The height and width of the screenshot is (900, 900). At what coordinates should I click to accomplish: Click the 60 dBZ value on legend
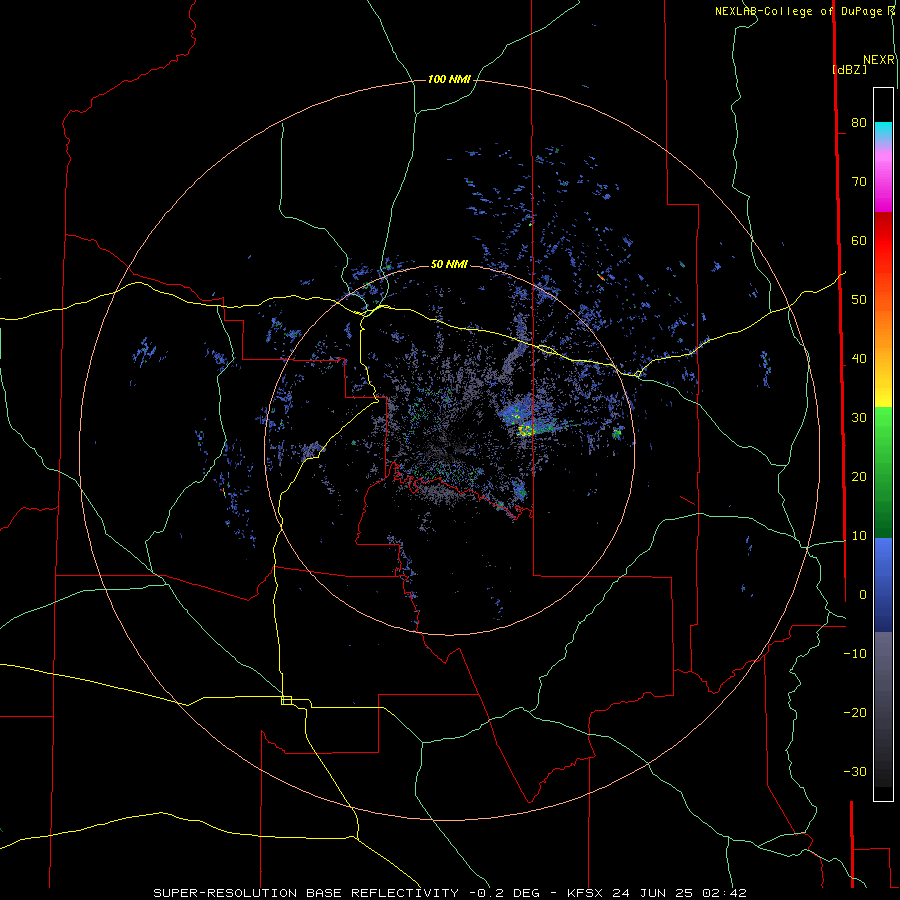pyautogui.click(x=859, y=240)
